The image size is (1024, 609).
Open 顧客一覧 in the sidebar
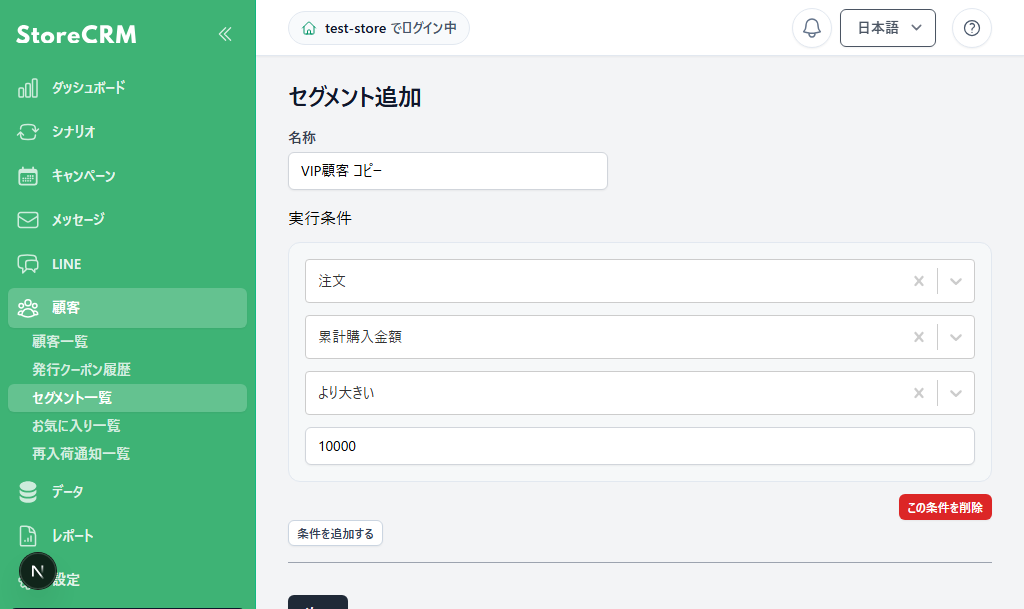coord(60,341)
